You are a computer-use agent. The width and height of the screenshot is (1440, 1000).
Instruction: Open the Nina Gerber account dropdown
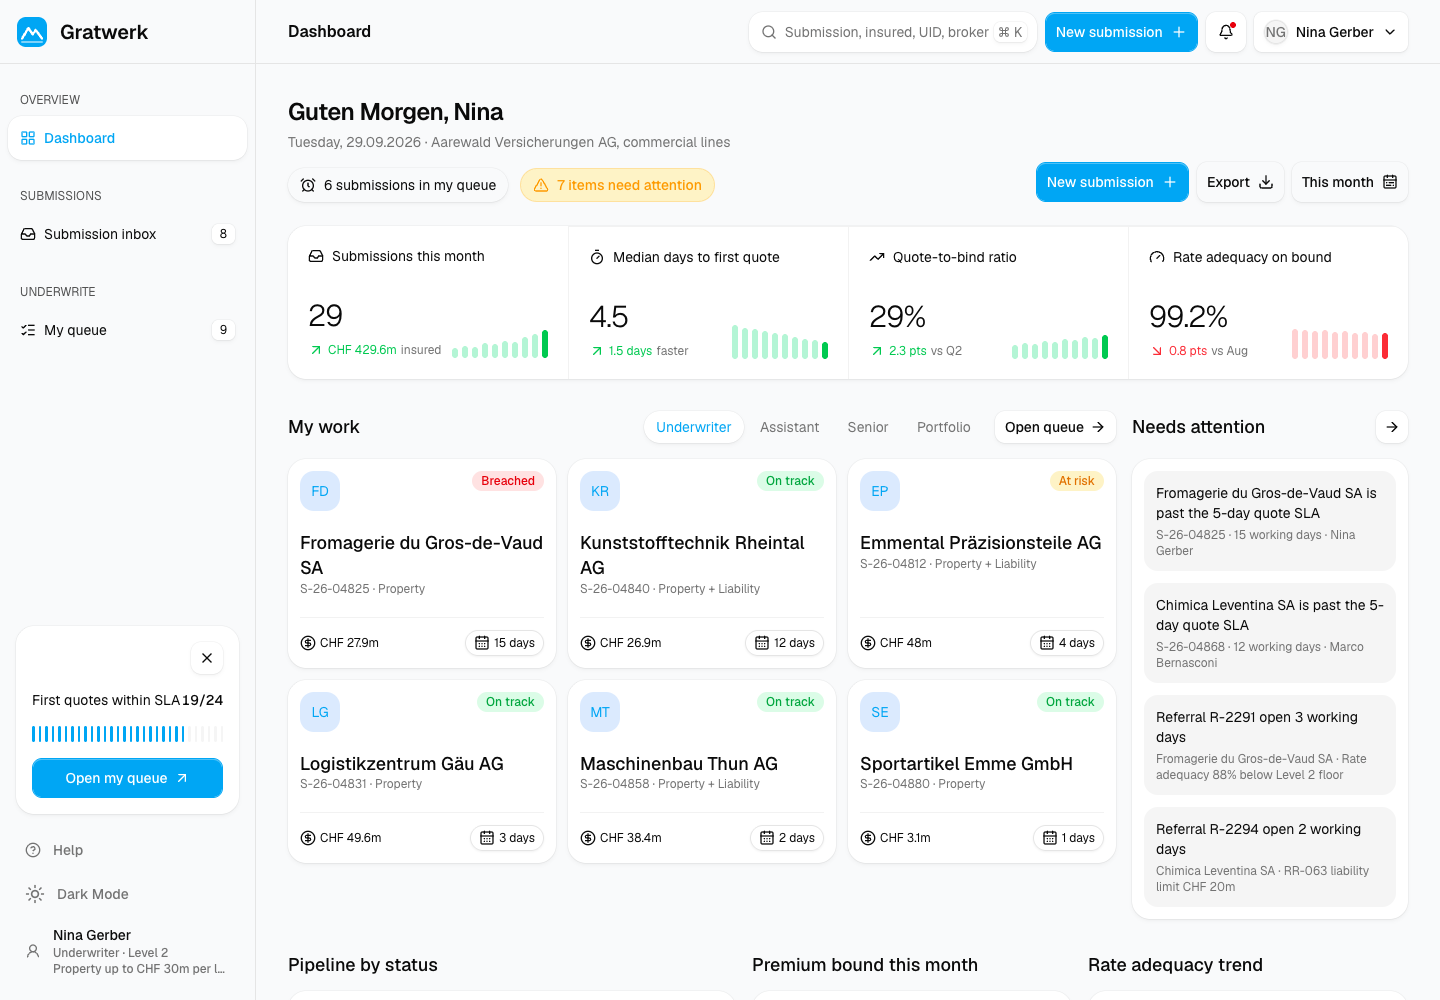1331,32
